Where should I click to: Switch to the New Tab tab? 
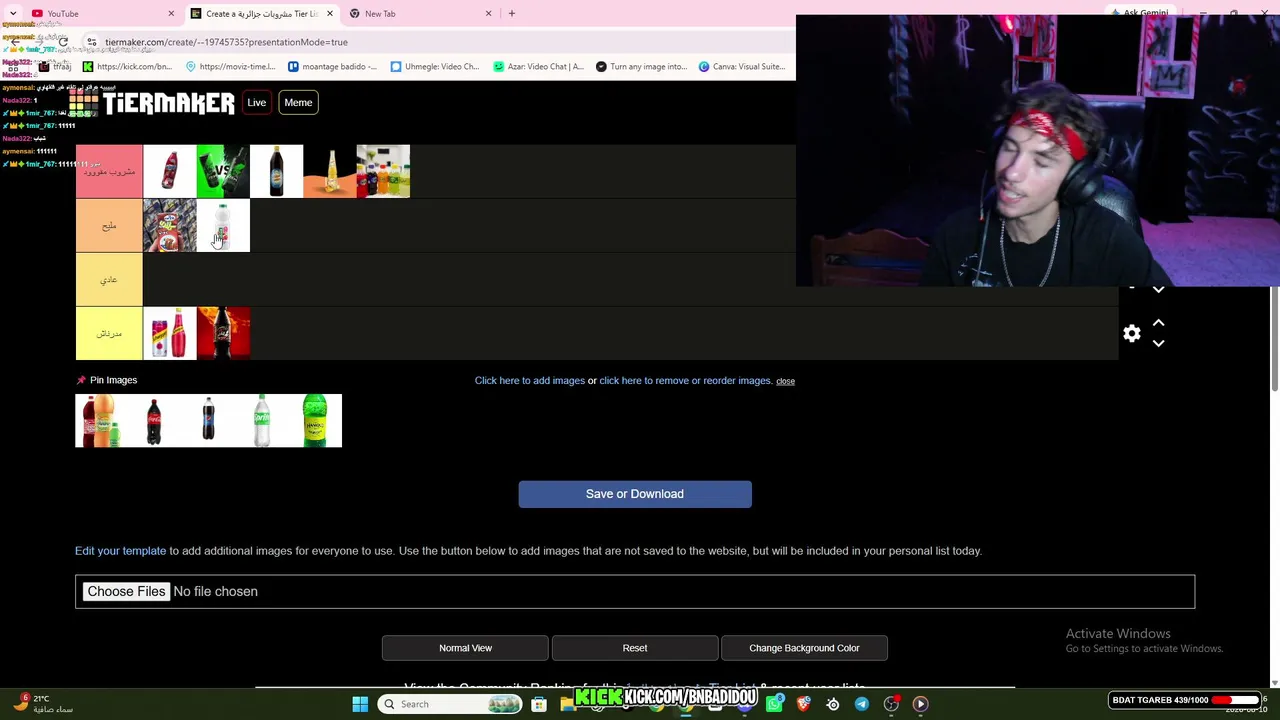(x=420, y=13)
